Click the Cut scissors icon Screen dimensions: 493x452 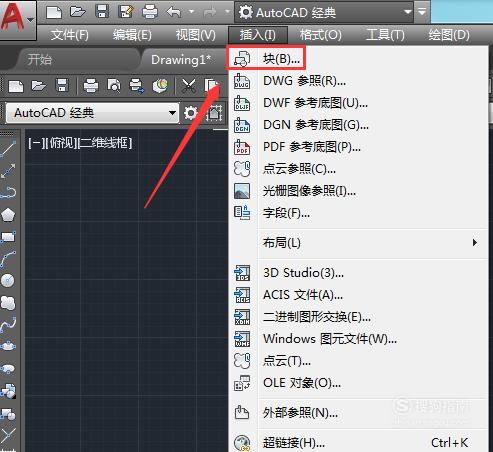click(189, 86)
